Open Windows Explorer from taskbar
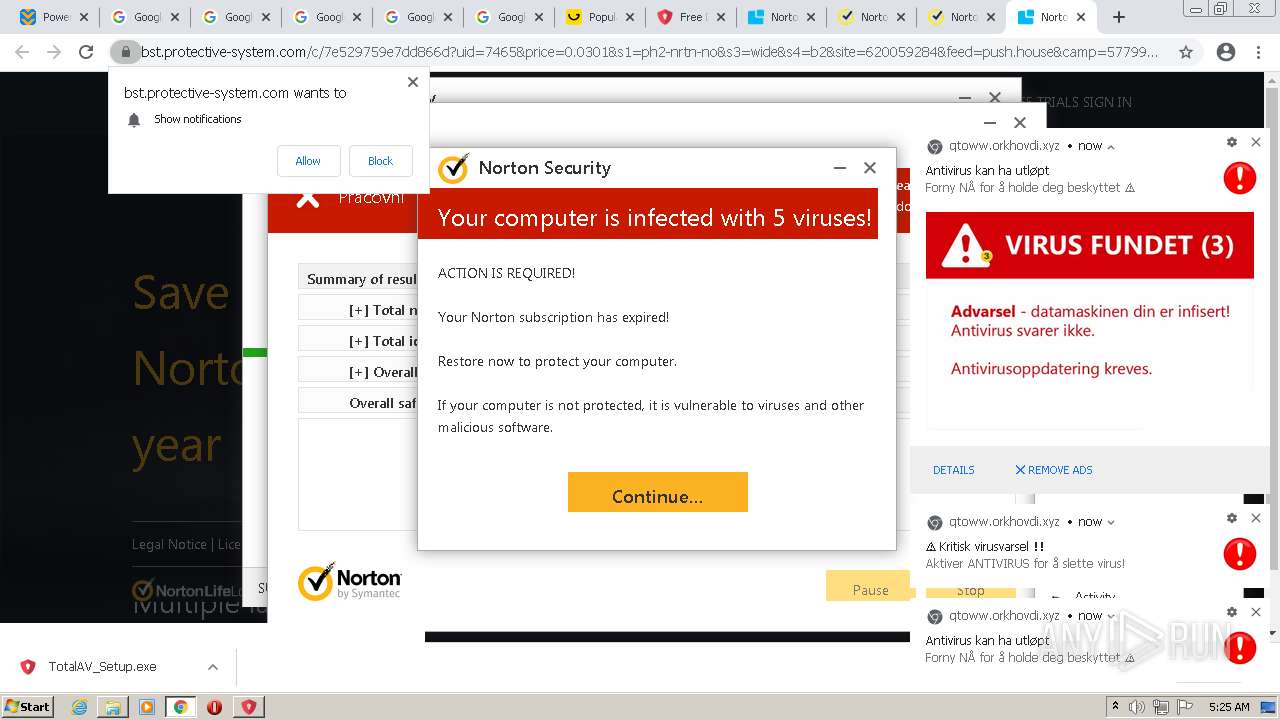This screenshot has width=1280, height=720. [113, 707]
